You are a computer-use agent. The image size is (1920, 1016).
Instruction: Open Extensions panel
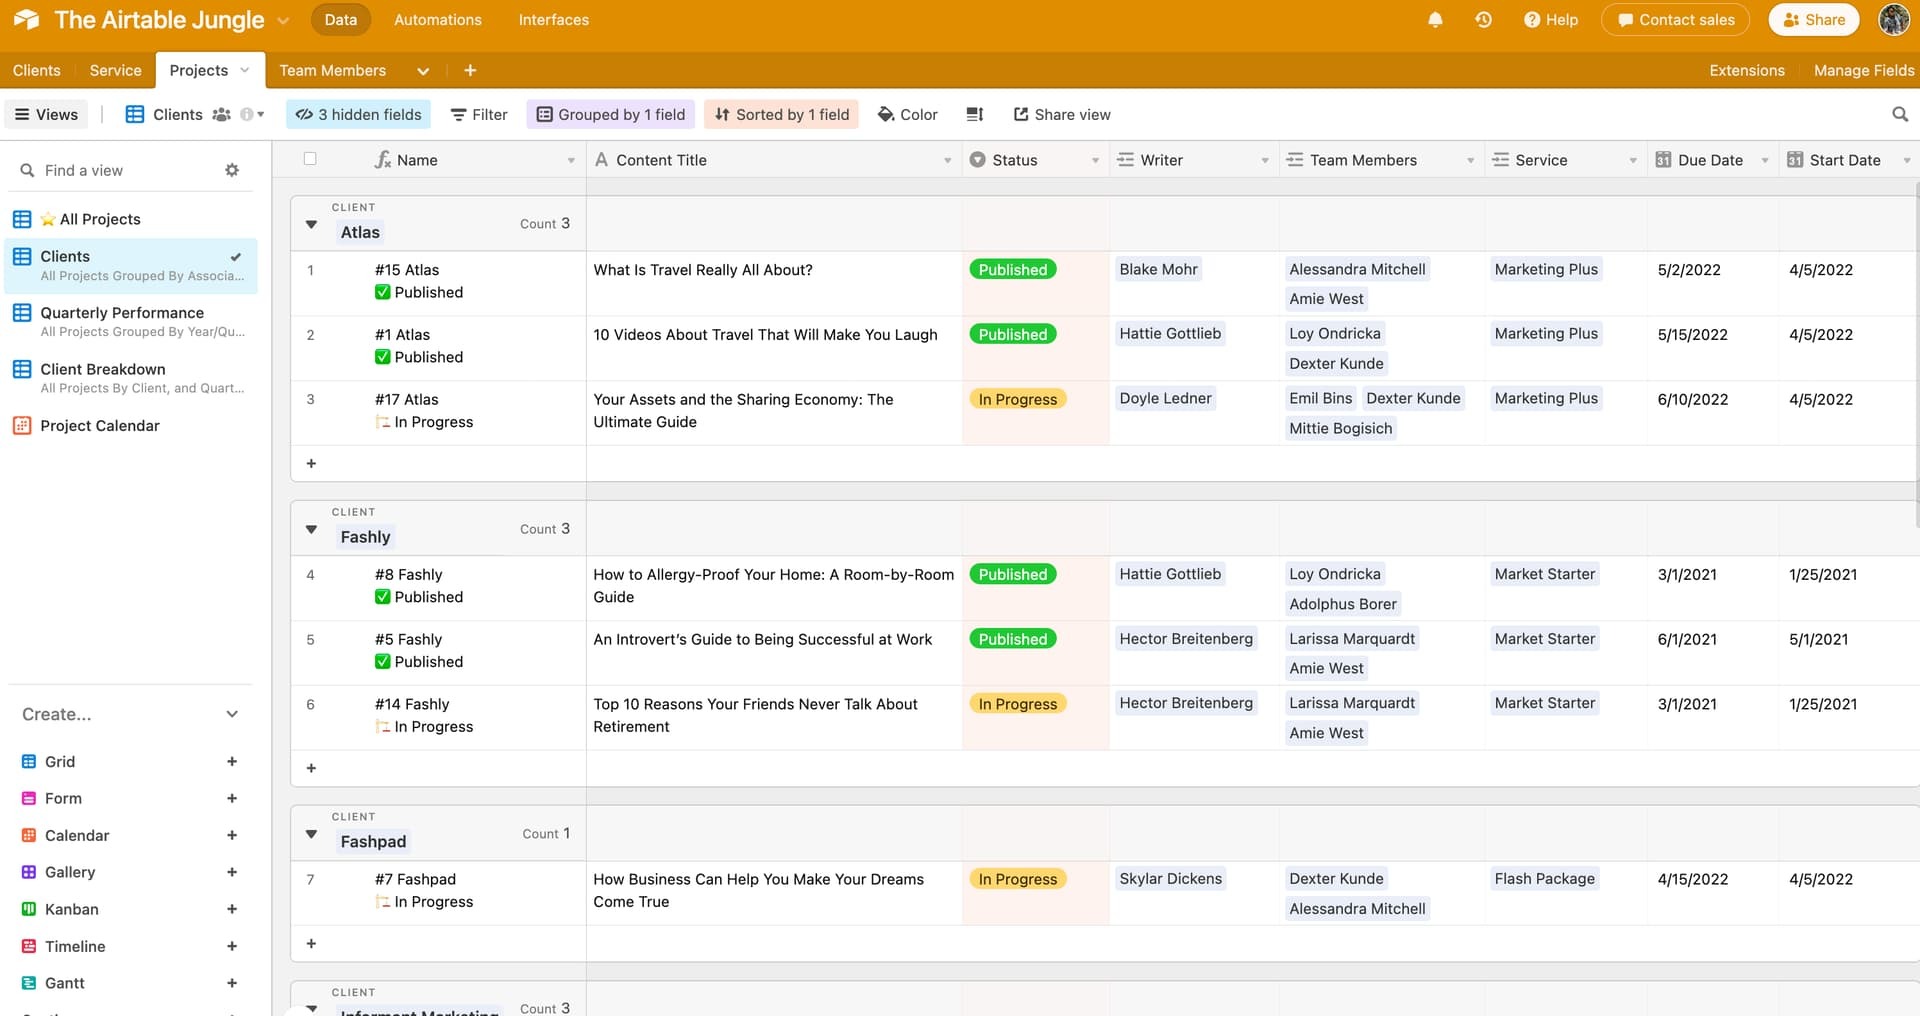click(1746, 70)
